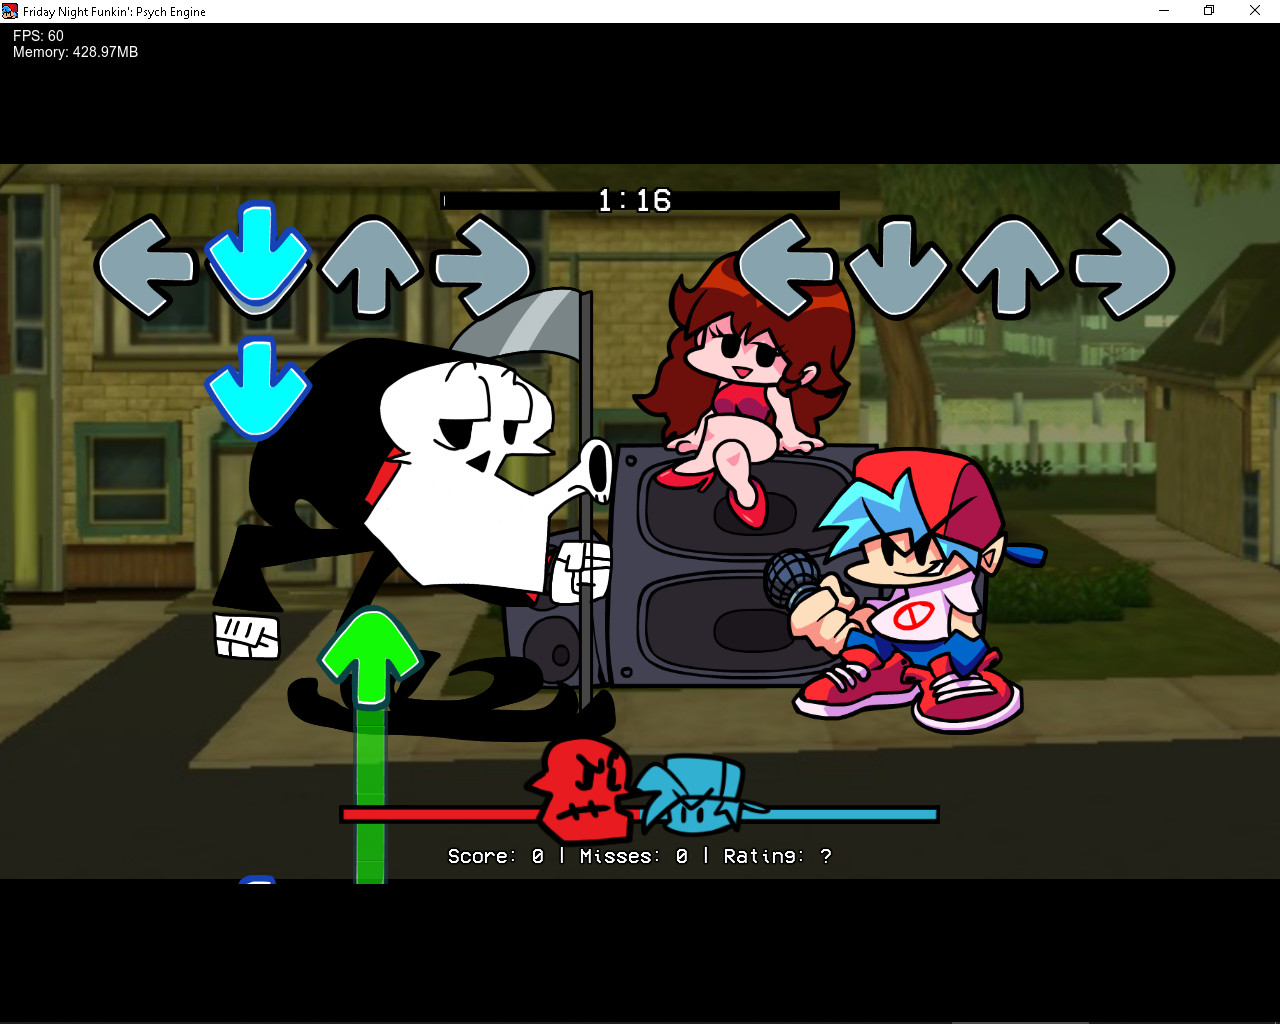Viewport: 1280px width, 1024px height.
Task: Click the player's down arrow receptor
Action: point(899,267)
